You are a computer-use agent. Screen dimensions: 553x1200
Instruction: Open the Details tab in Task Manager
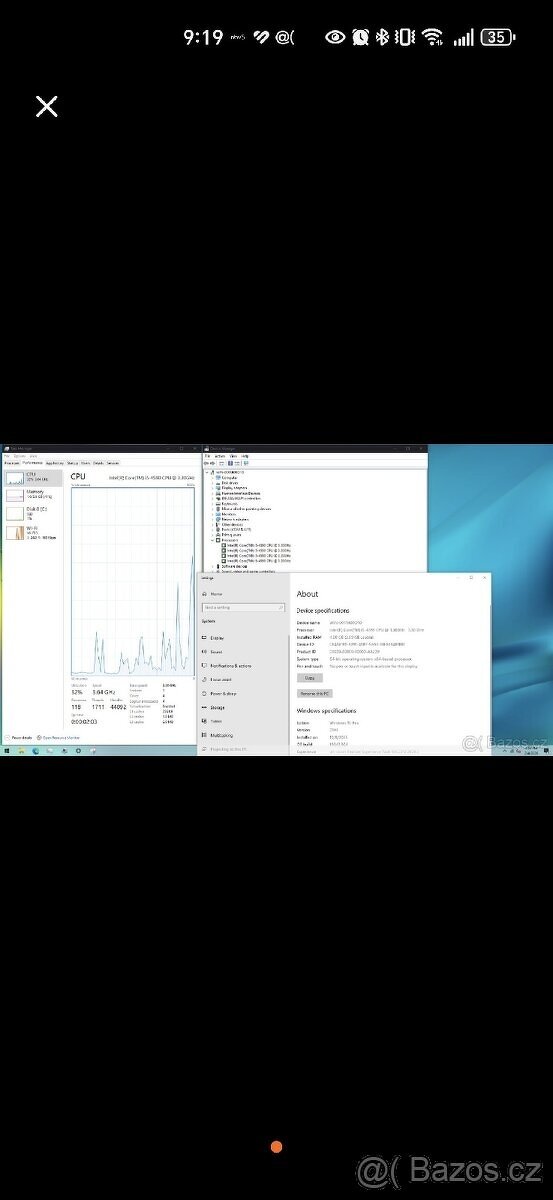(98, 463)
